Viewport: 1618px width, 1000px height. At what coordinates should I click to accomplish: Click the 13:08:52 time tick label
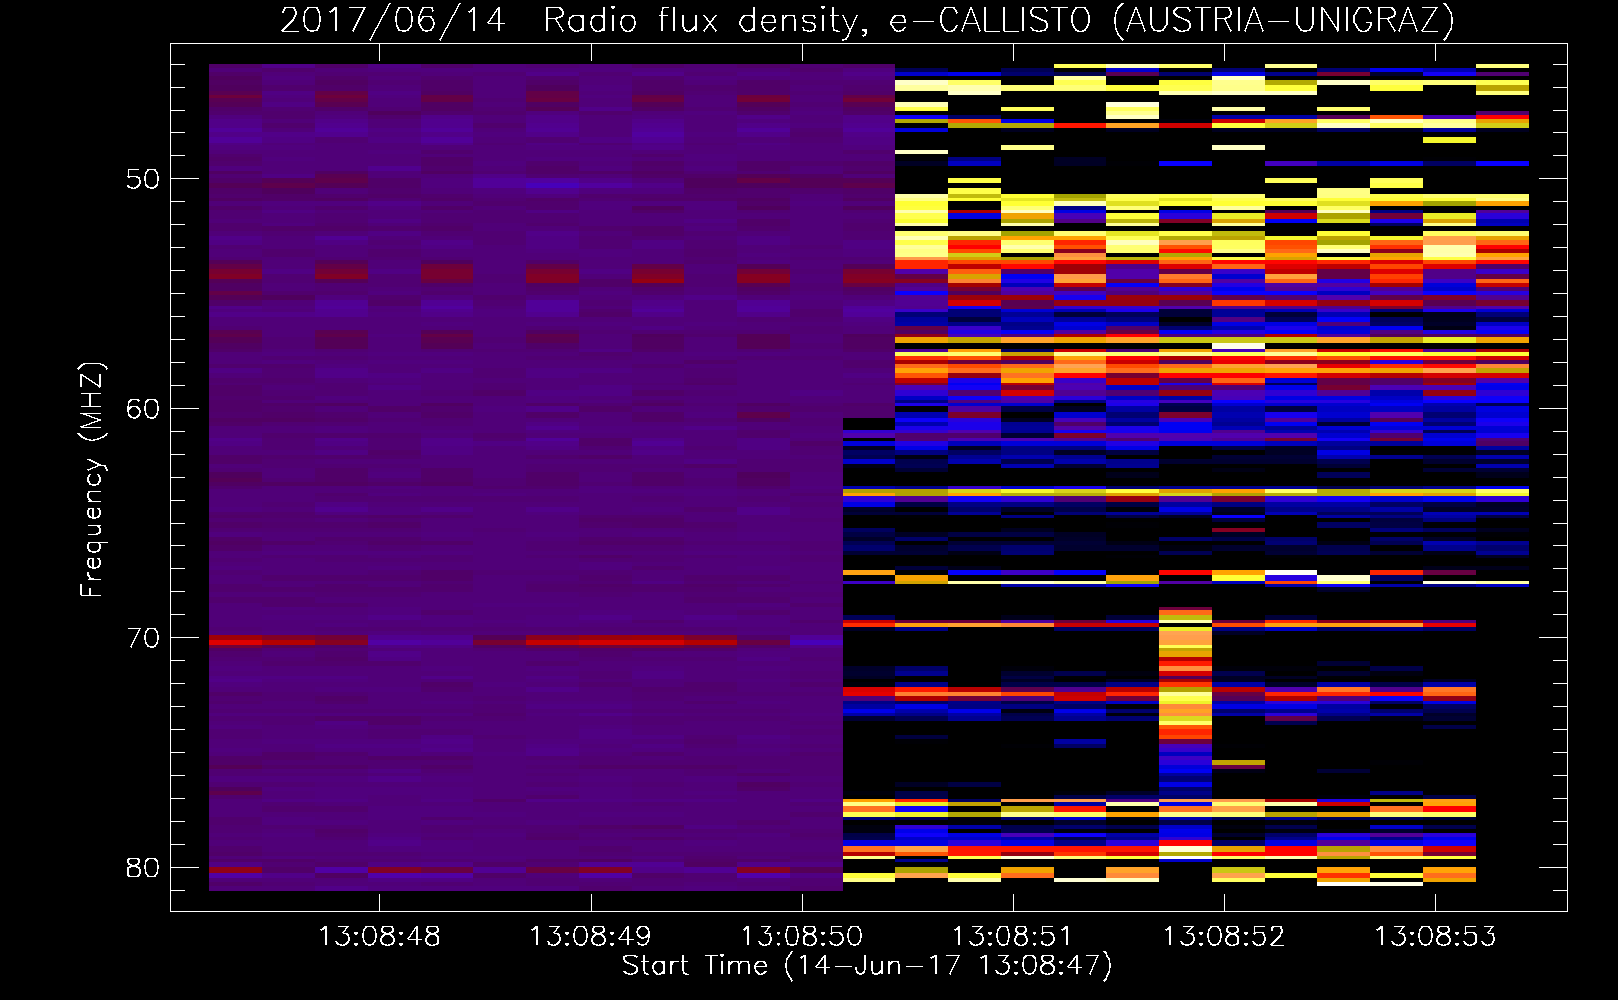pos(1224,936)
